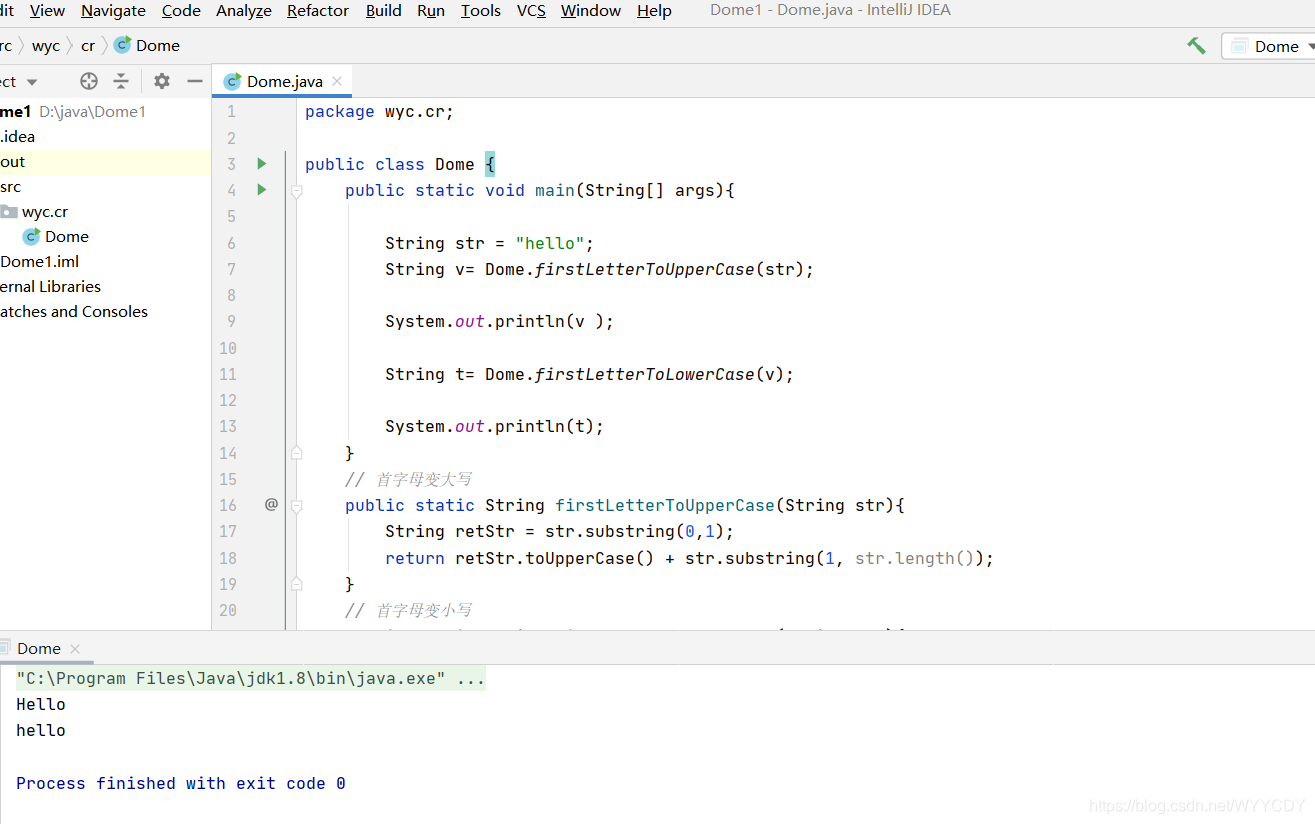
Task: Open the Dome run configuration dropdown
Action: tap(1269, 46)
